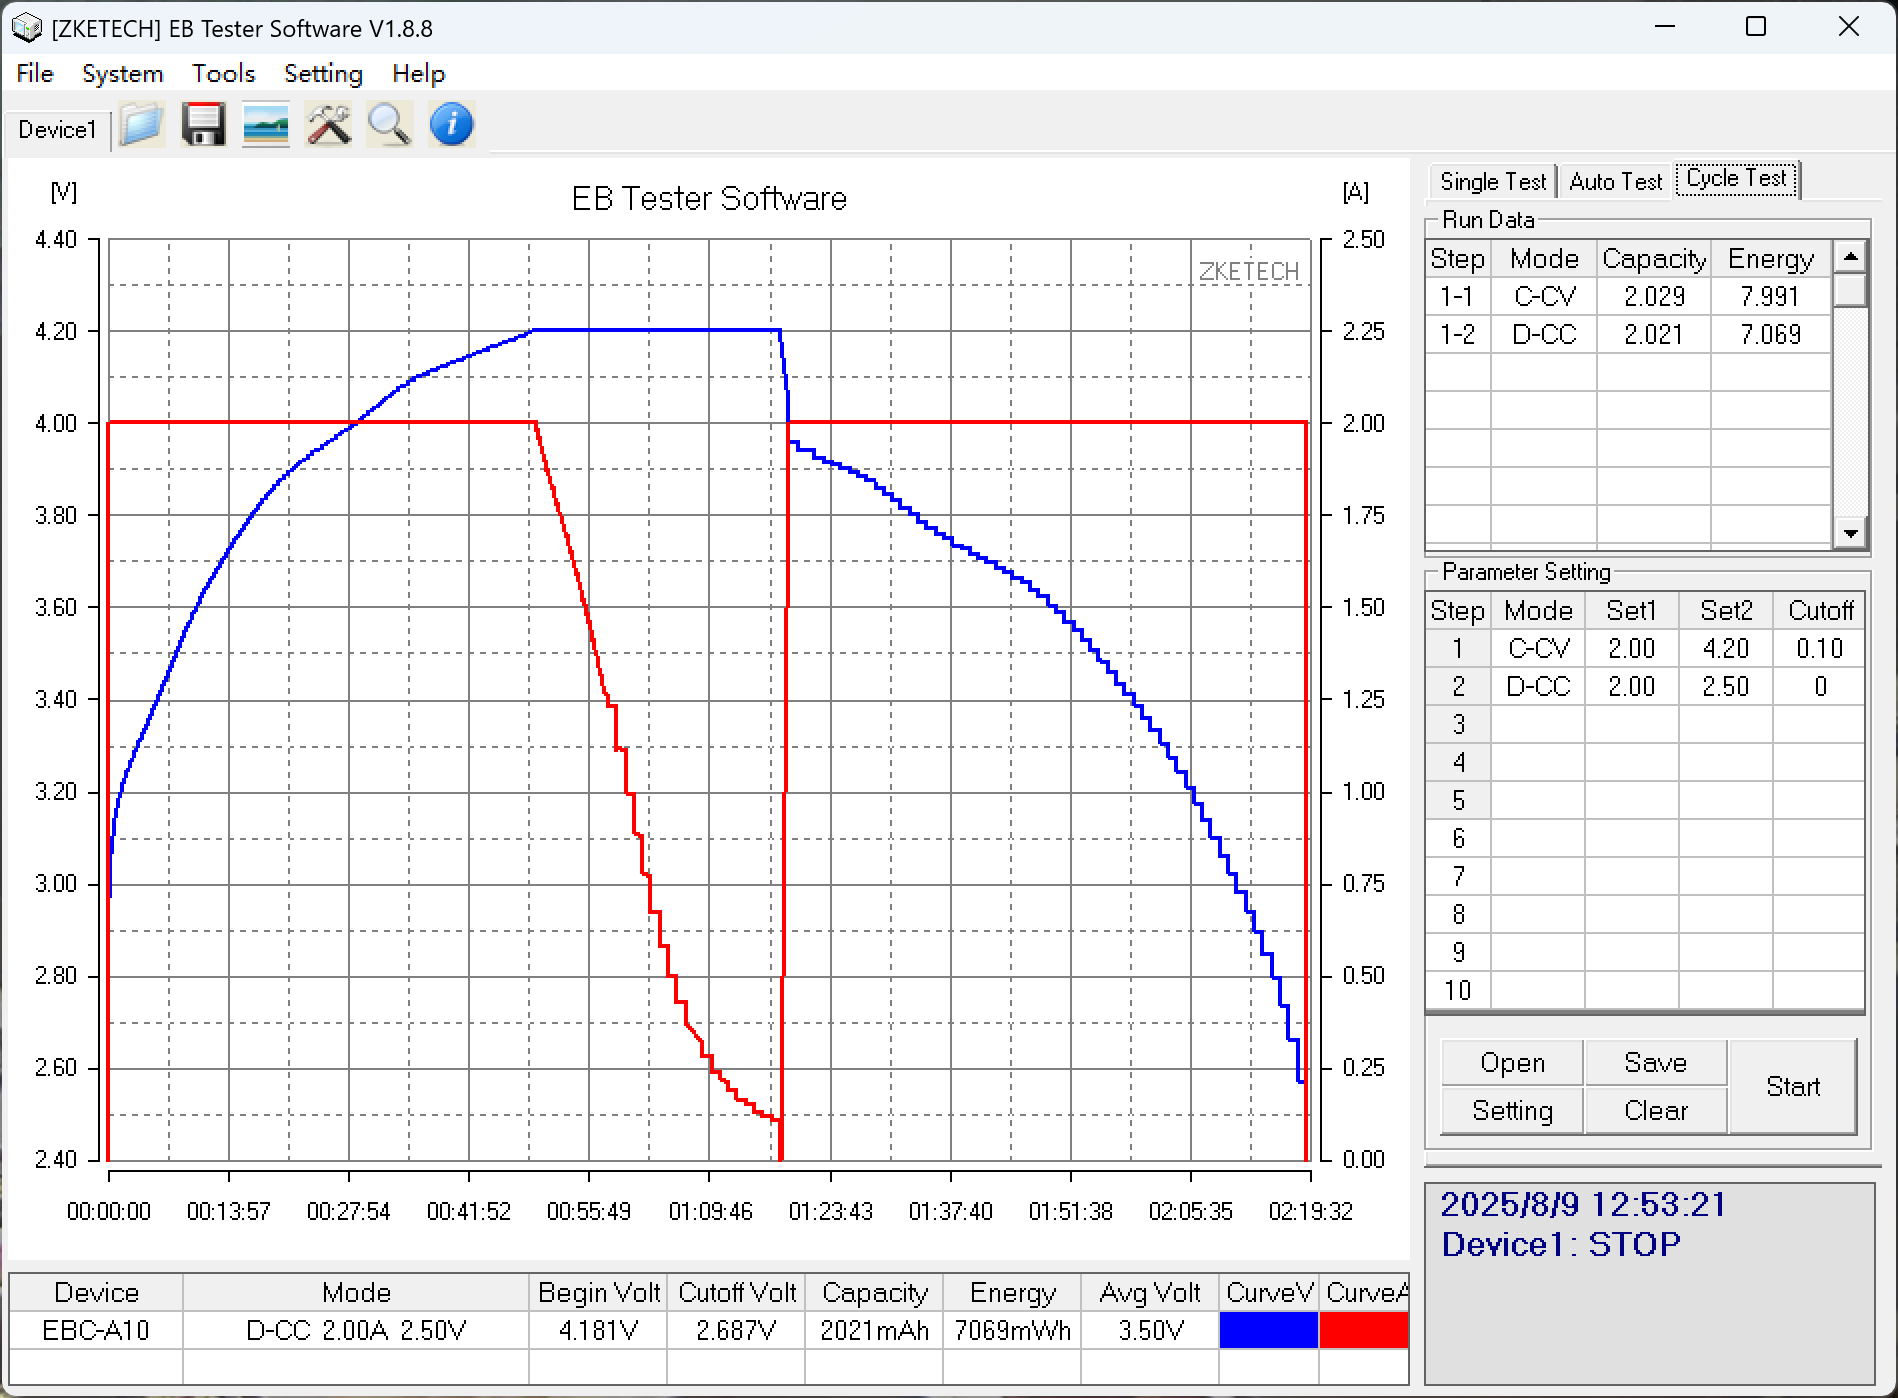Click step 2 Set2 value 2.50
1898x1398 pixels.
[1726, 687]
